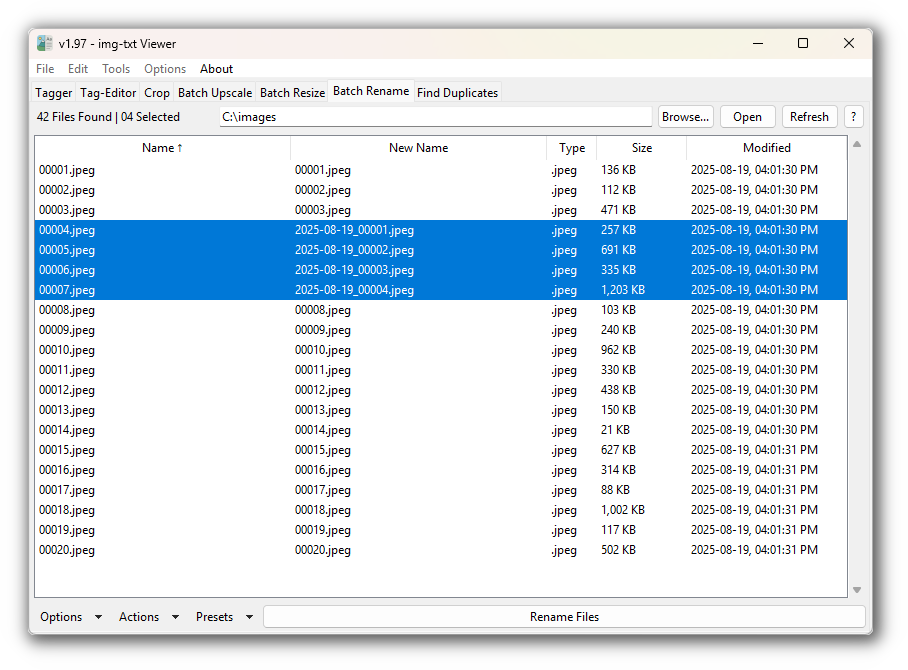This screenshot has width=908, height=670.
Task: Open the Actions dropdown
Action: tap(149, 617)
